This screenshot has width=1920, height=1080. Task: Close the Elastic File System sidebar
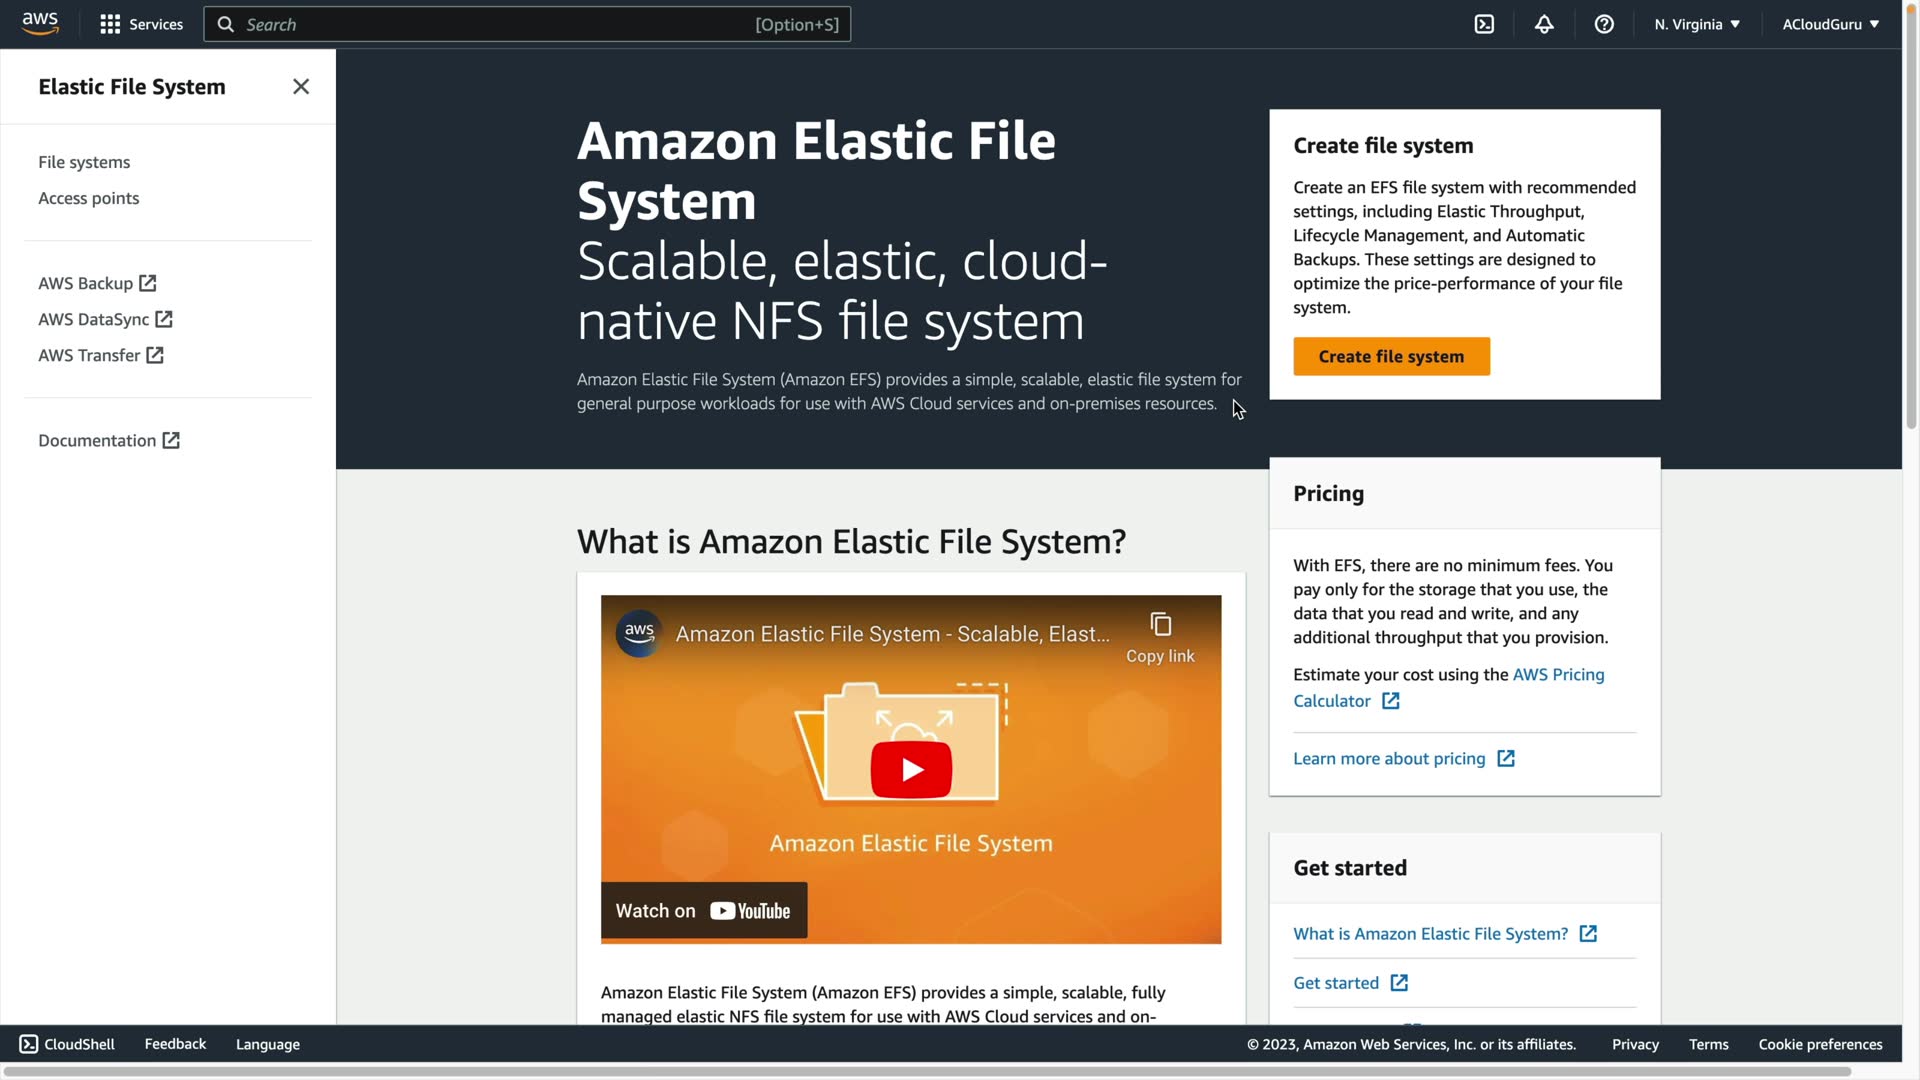click(301, 87)
